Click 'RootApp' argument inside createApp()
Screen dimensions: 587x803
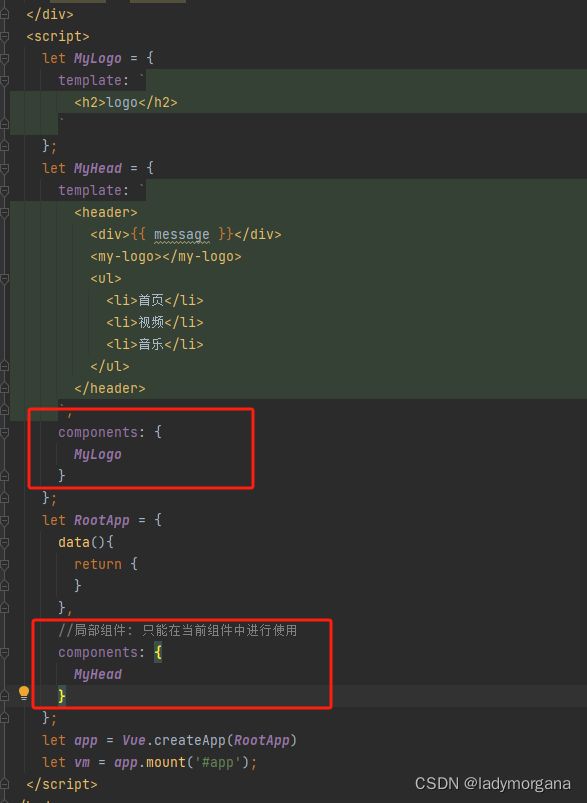point(262,740)
